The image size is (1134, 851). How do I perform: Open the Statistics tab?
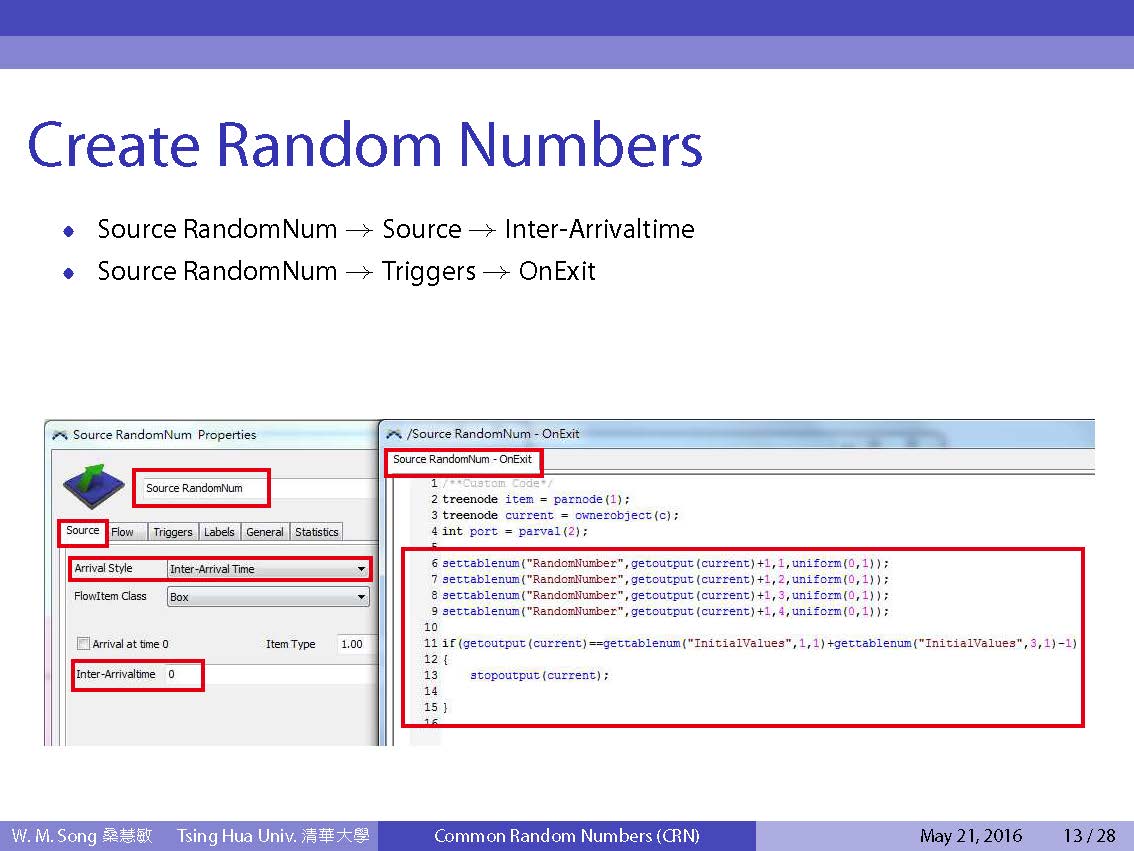coord(316,532)
